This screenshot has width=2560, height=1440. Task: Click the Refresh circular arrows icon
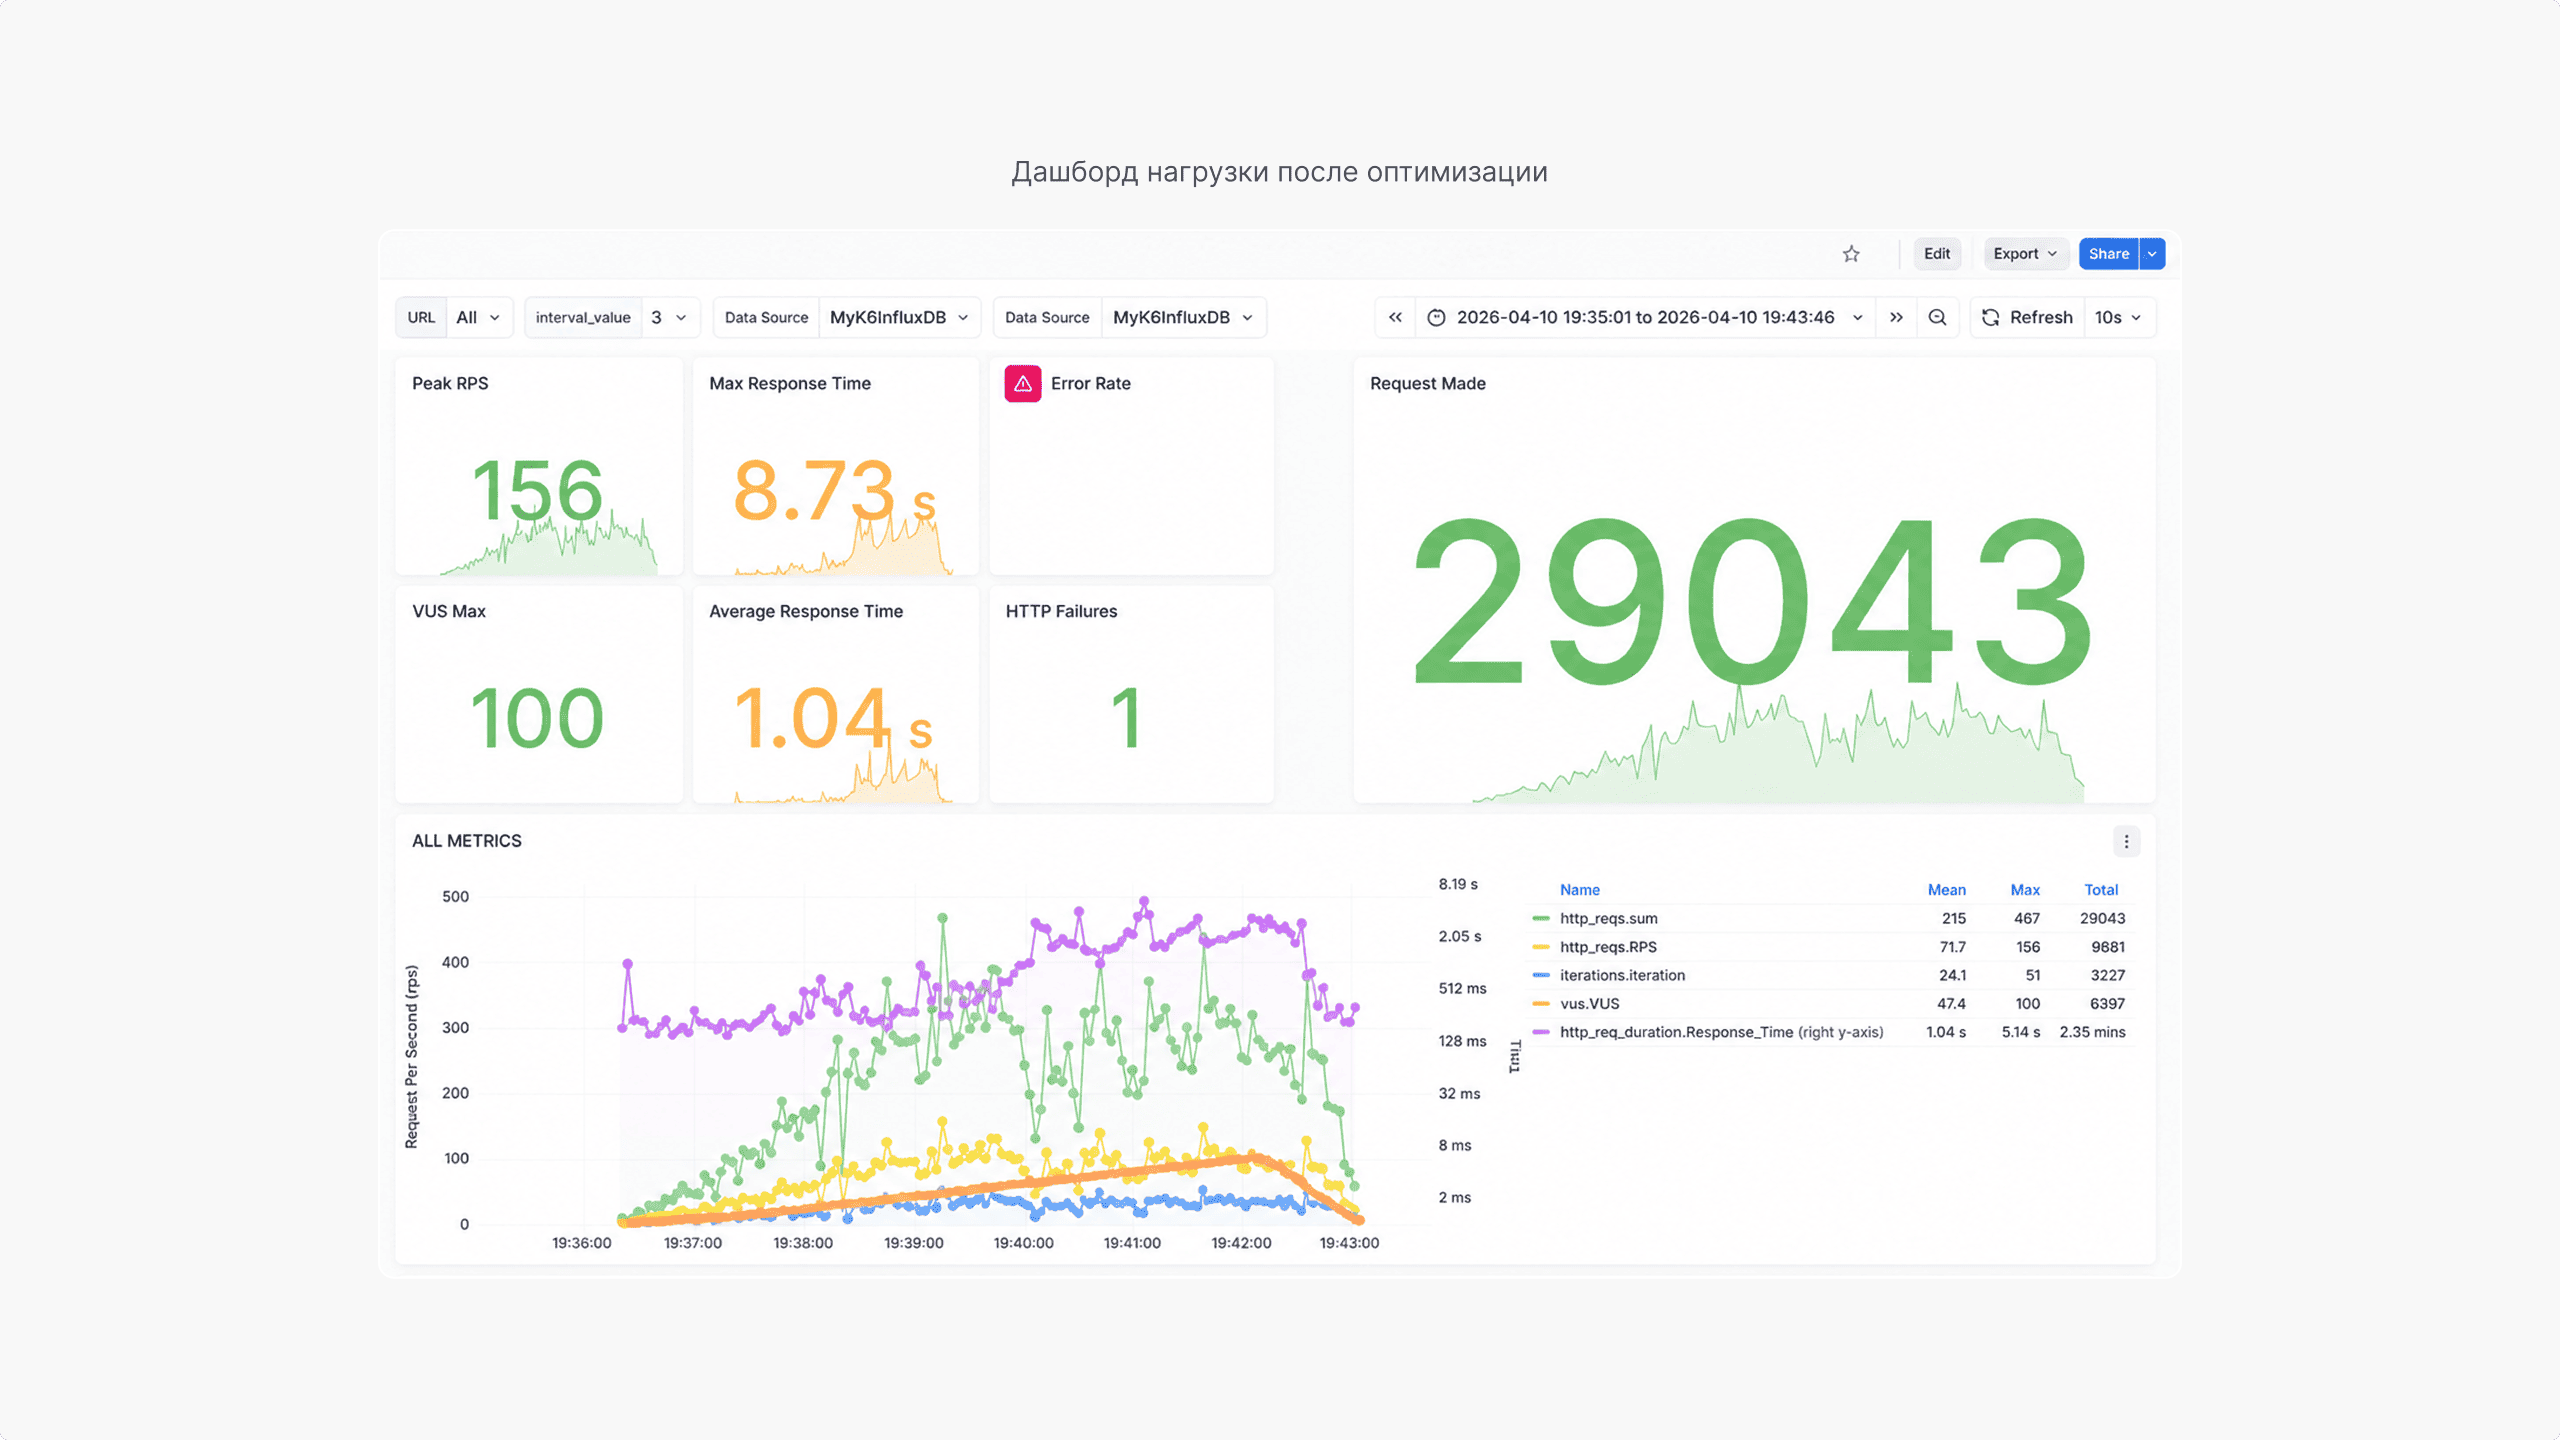click(1990, 317)
